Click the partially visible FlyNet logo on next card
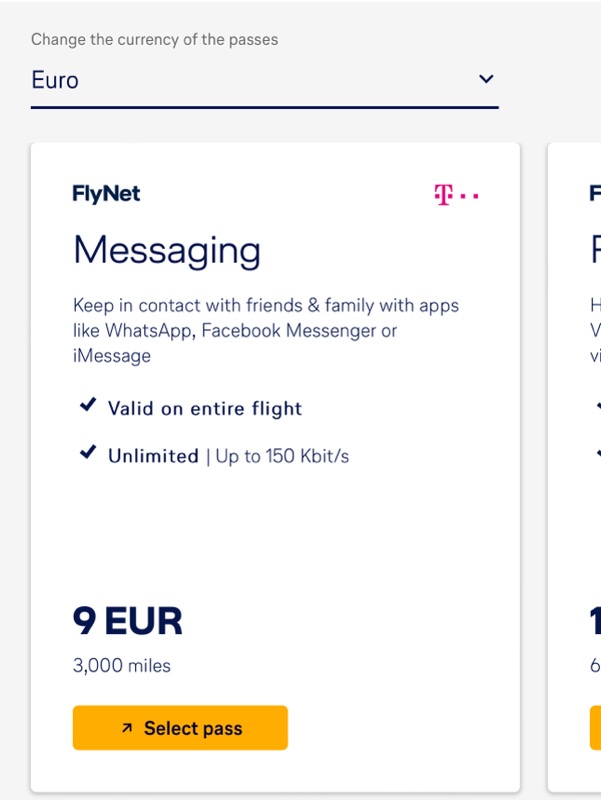 [x=595, y=194]
